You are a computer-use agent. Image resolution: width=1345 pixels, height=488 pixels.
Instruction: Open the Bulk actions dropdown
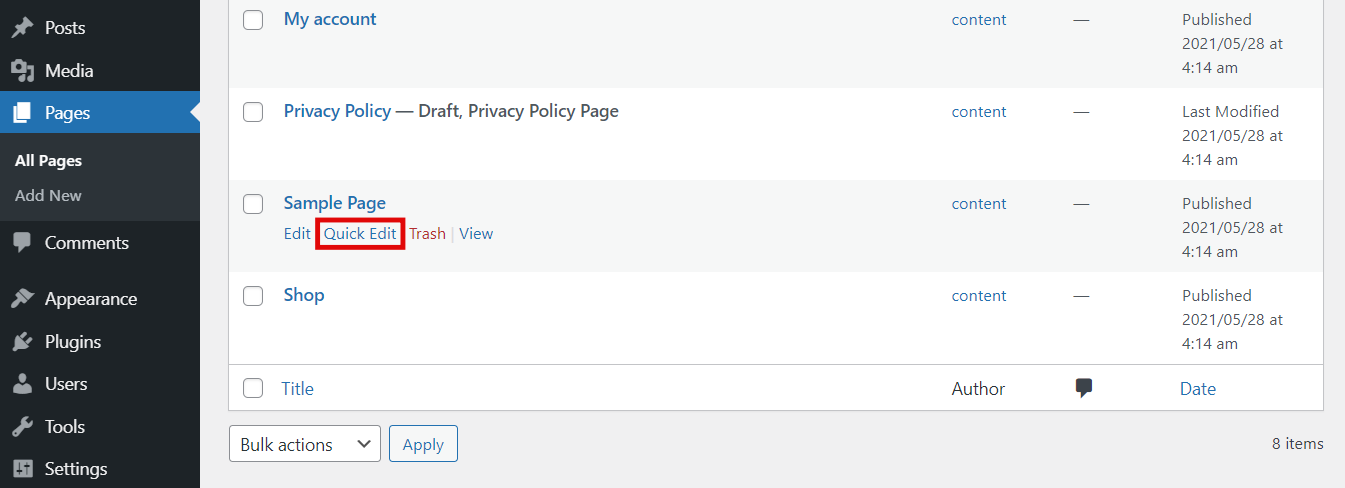(x=305, y=444)
